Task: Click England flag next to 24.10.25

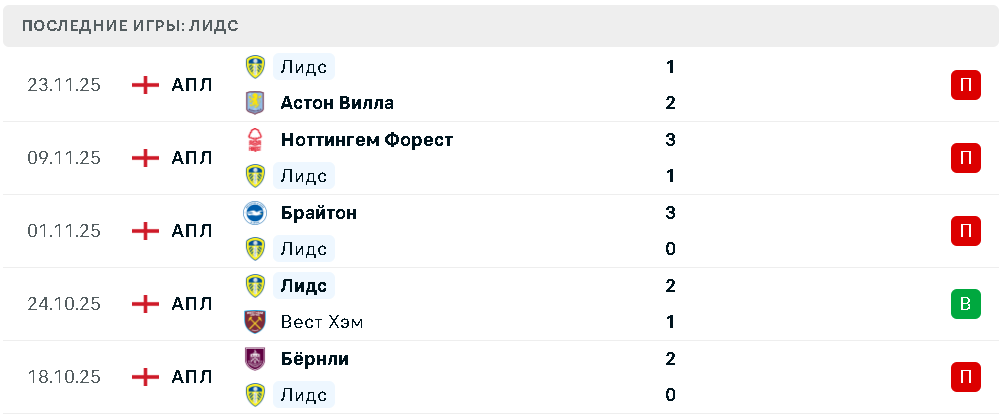Action: 146,304
